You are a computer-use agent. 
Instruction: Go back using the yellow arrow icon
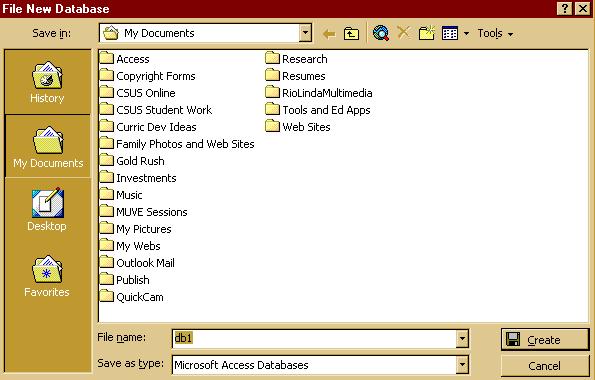coord(329,34)
